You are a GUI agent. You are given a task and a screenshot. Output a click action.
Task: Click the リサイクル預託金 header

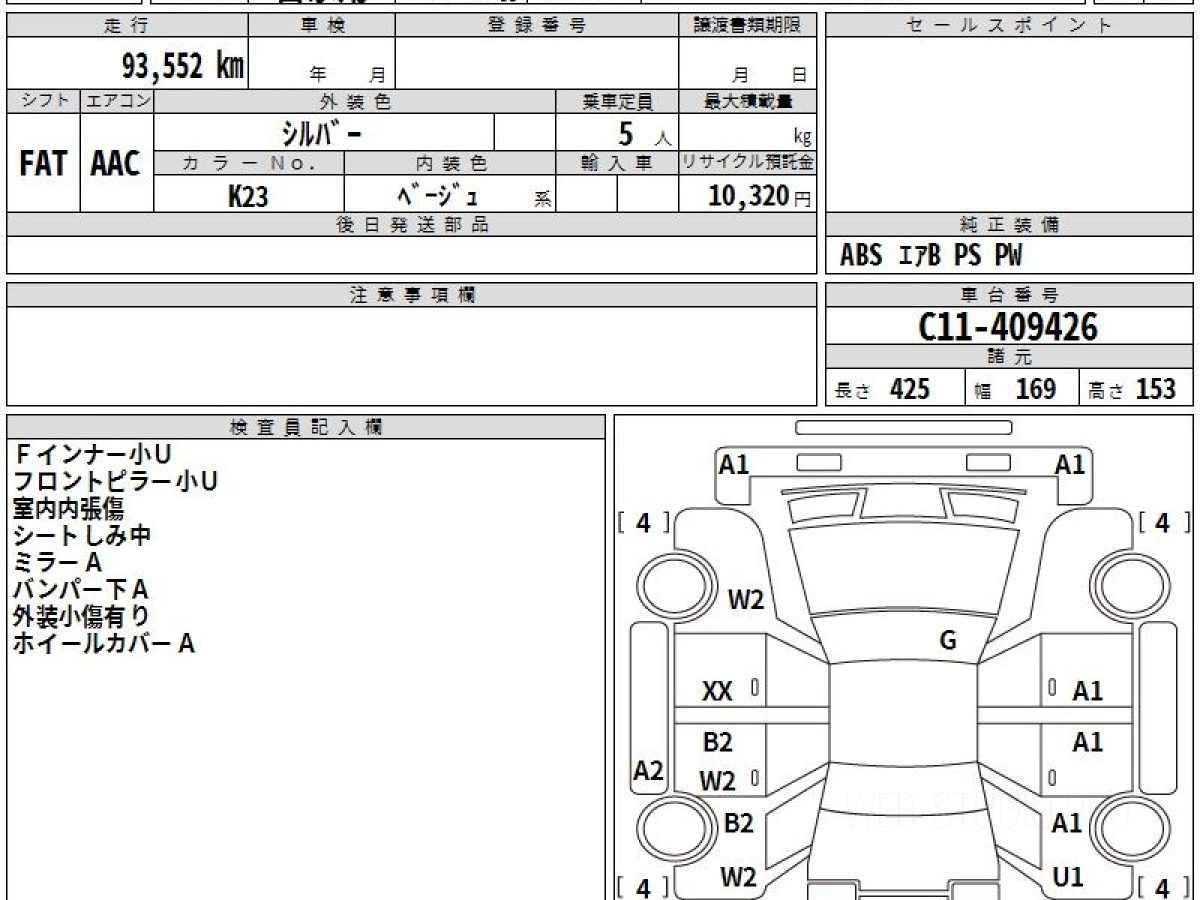(748, 163)
